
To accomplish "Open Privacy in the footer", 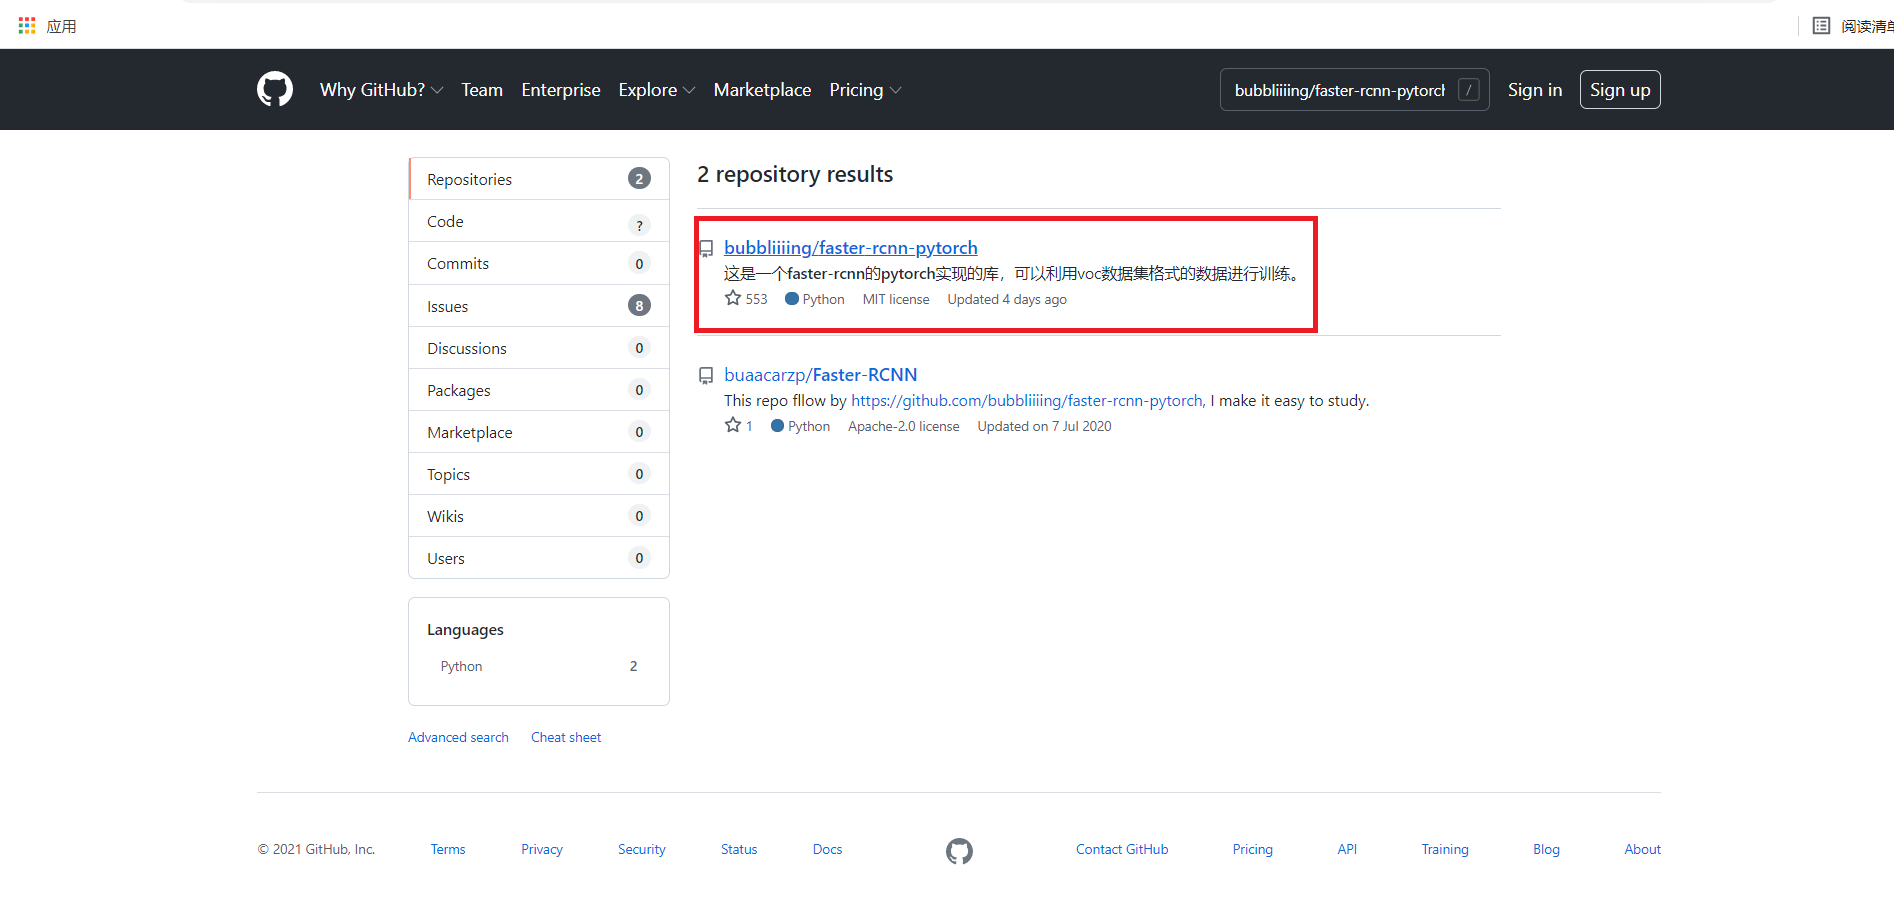I will [542, 849].
